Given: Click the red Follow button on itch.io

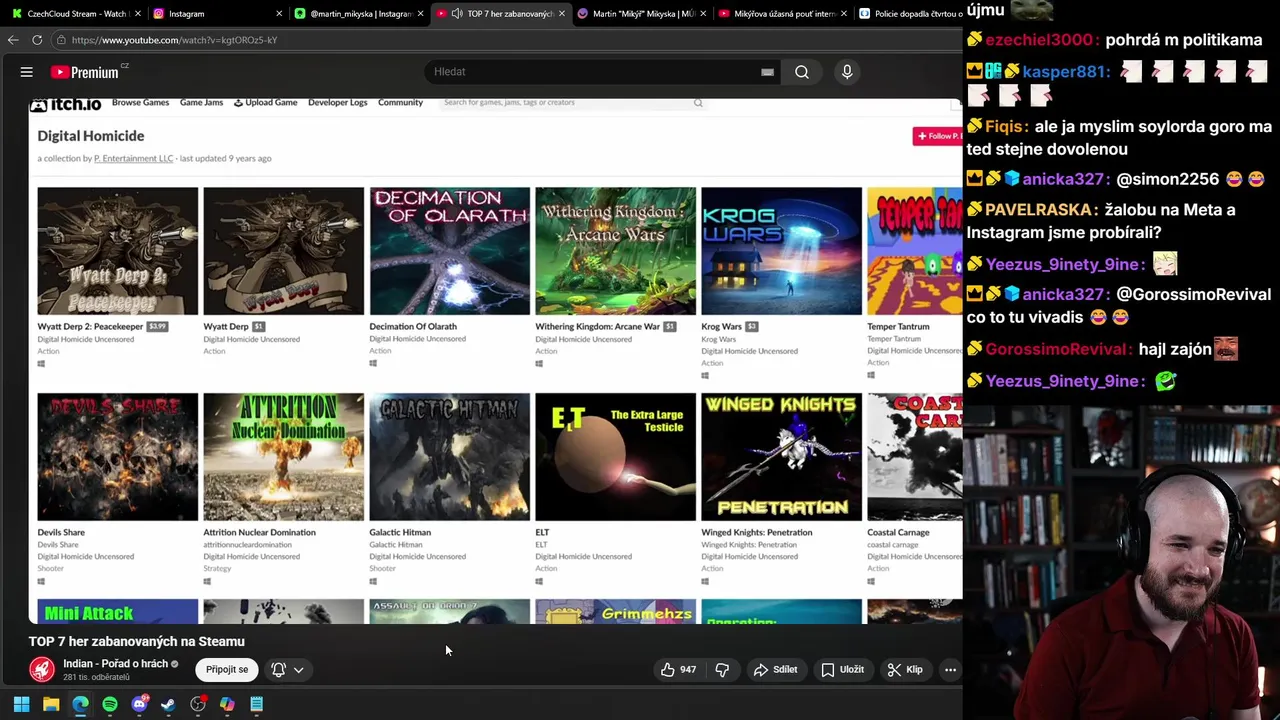Looking at the screenshot, I should coord(937,136).
